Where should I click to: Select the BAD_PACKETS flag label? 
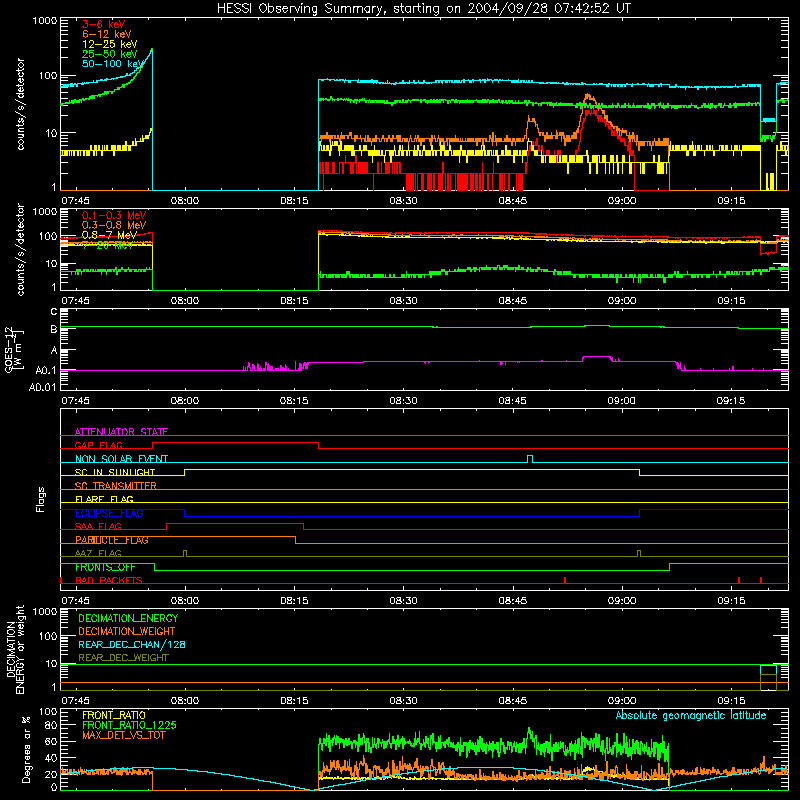click(109, 580)
